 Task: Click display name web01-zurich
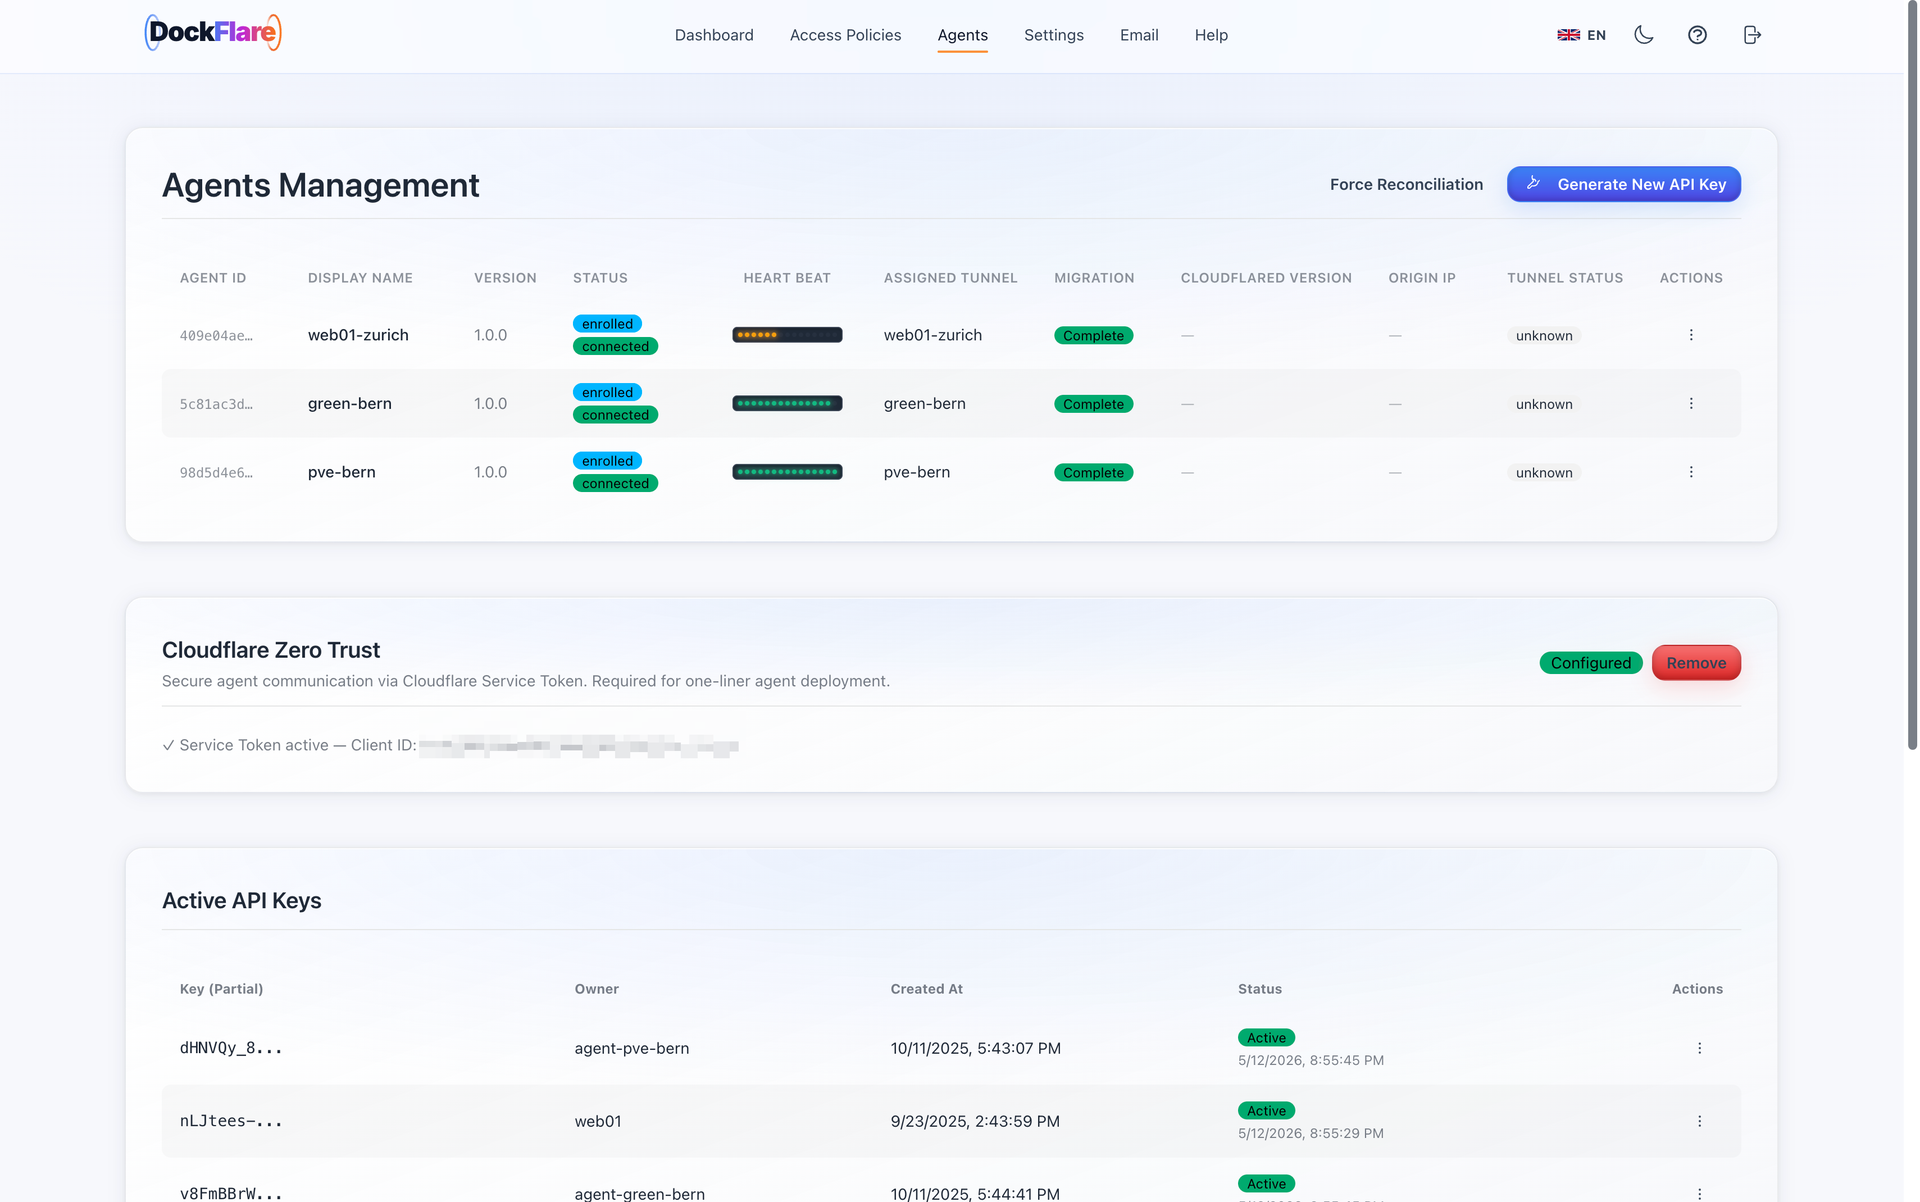coord(358,335)
